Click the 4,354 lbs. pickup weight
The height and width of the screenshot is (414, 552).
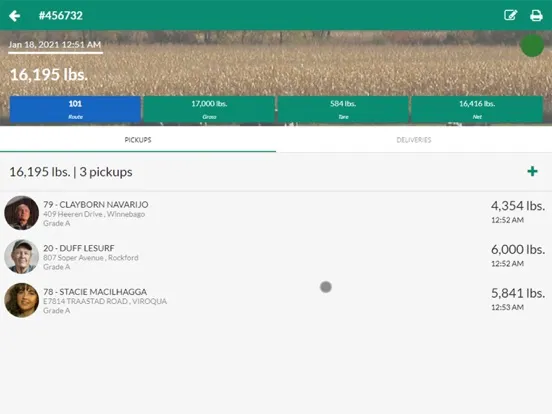[518, 206]
